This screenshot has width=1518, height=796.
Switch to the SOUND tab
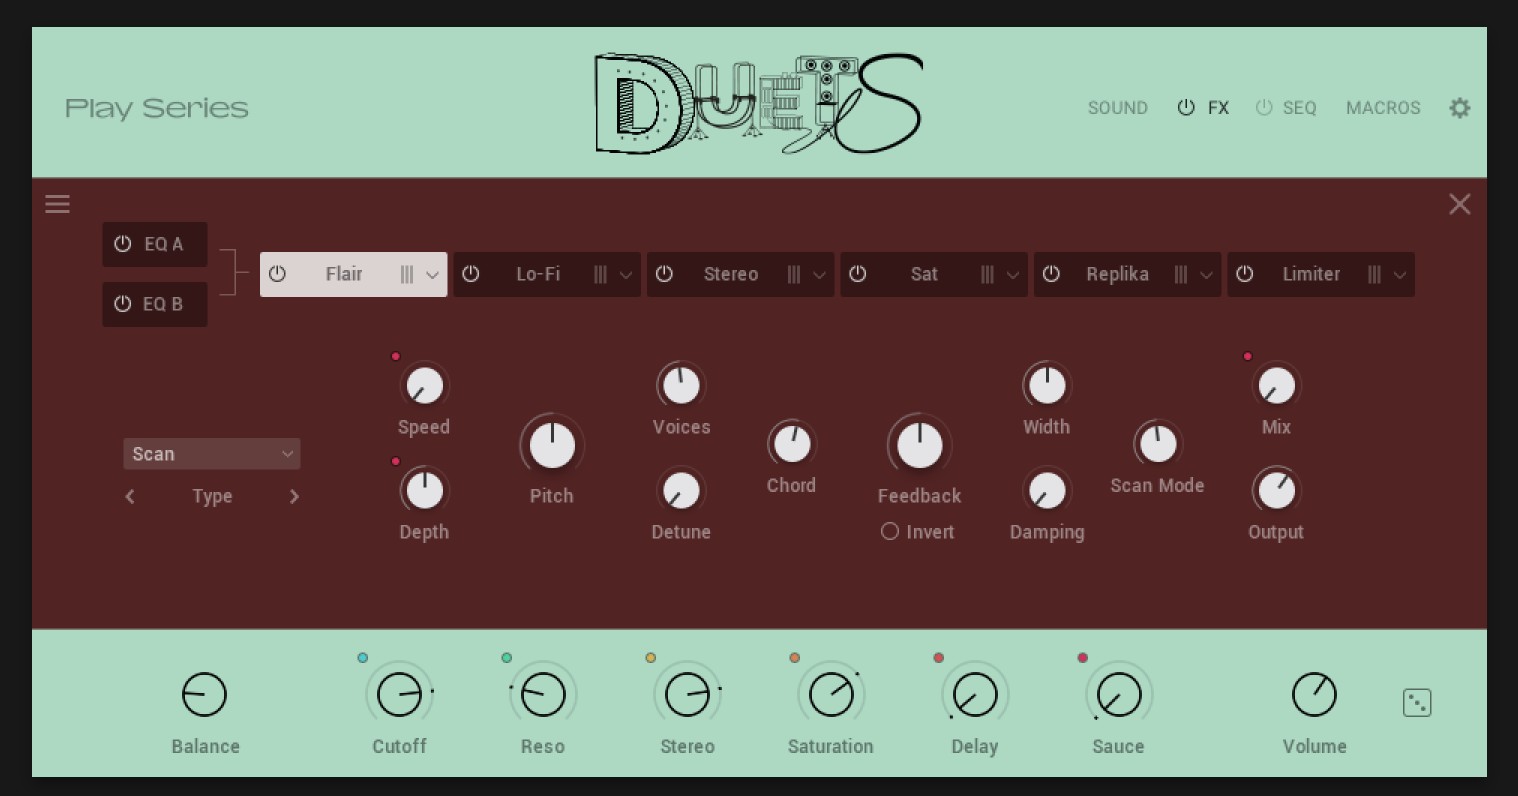(x=1118, y=108)
